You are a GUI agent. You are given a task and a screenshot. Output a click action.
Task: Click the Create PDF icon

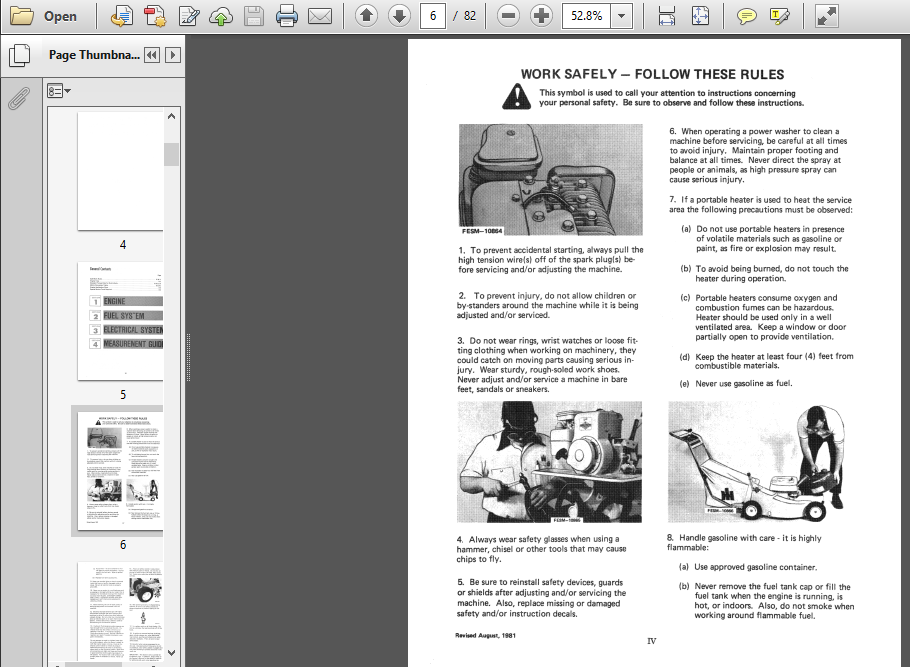(155, 16)
